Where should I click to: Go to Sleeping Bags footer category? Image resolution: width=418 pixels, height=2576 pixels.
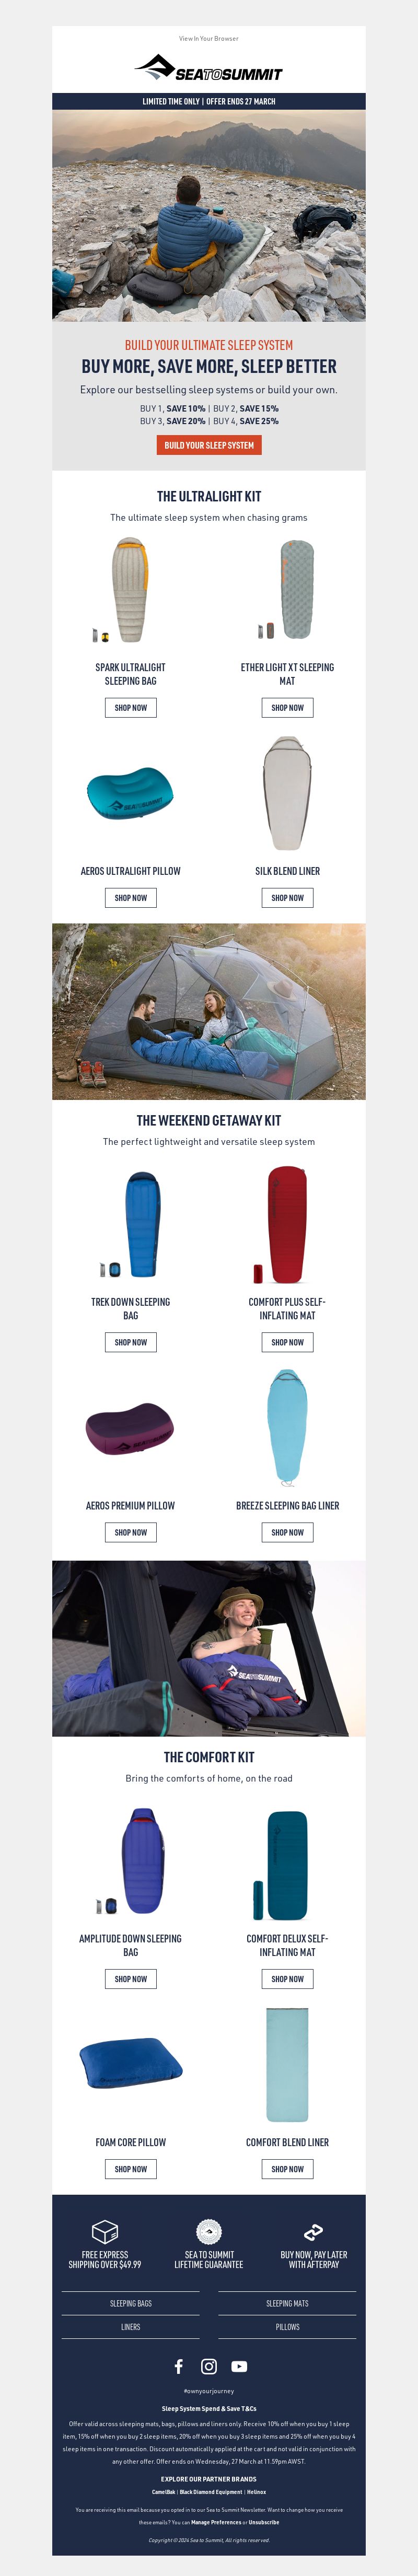tap(131, 2303)
